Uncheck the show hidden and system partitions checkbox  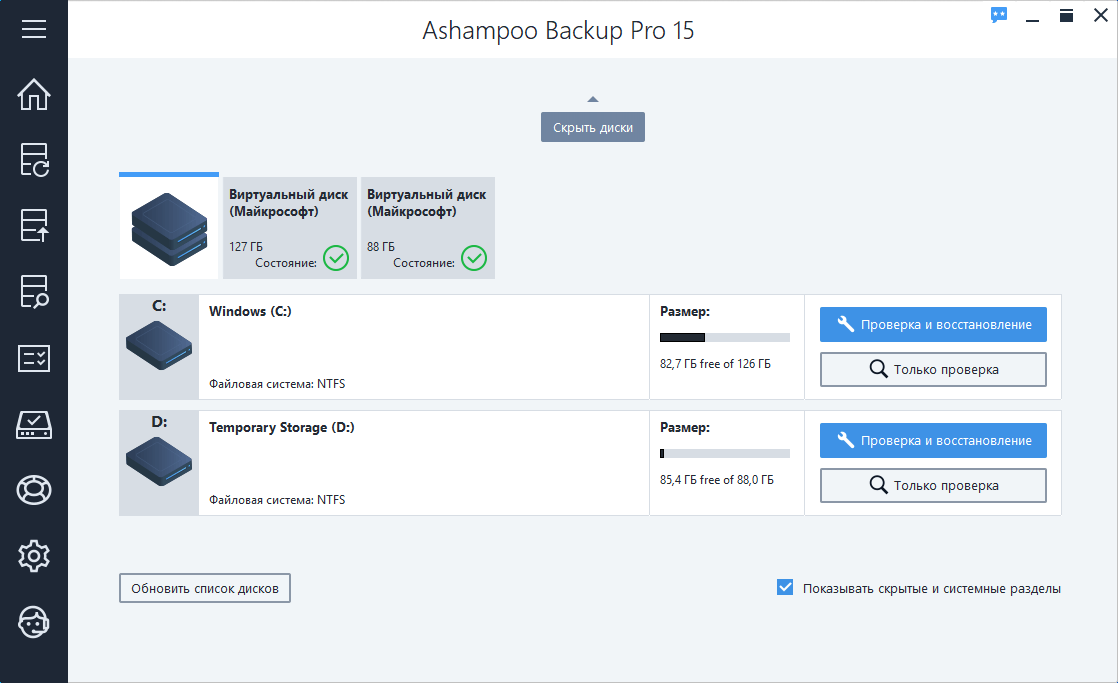click(785, 588)
